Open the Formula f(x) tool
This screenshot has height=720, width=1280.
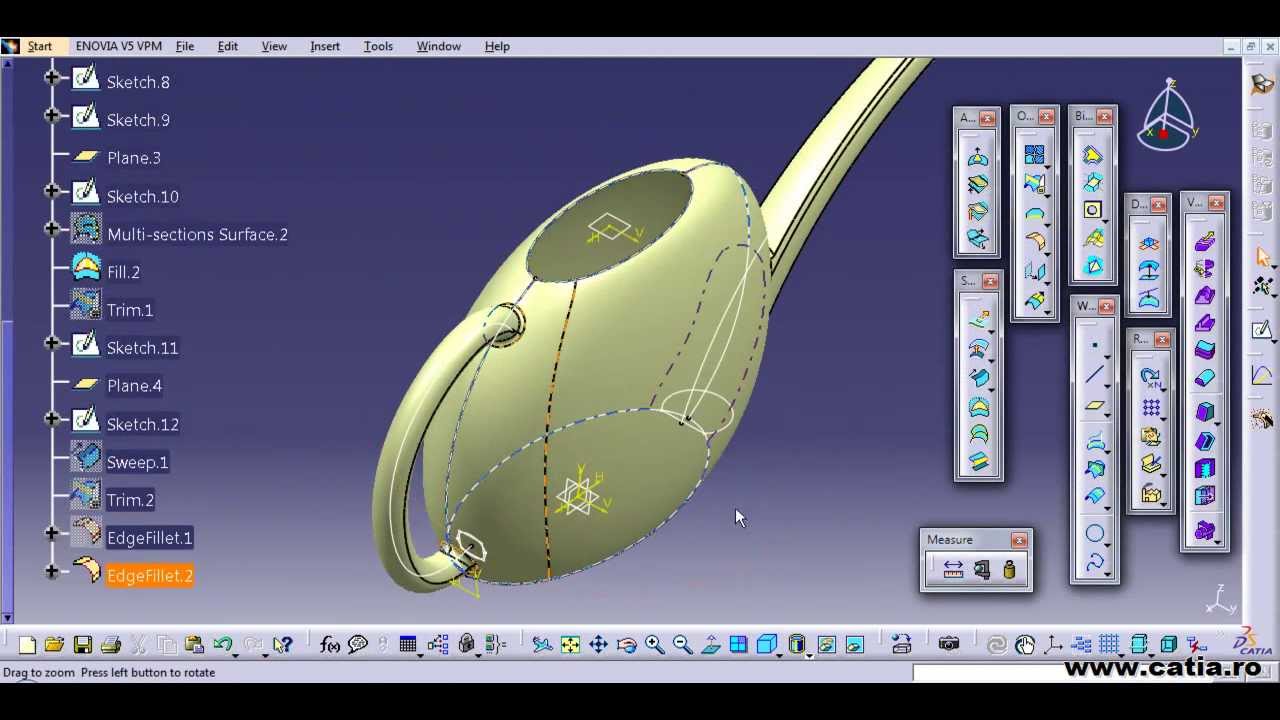click(330, 645)
